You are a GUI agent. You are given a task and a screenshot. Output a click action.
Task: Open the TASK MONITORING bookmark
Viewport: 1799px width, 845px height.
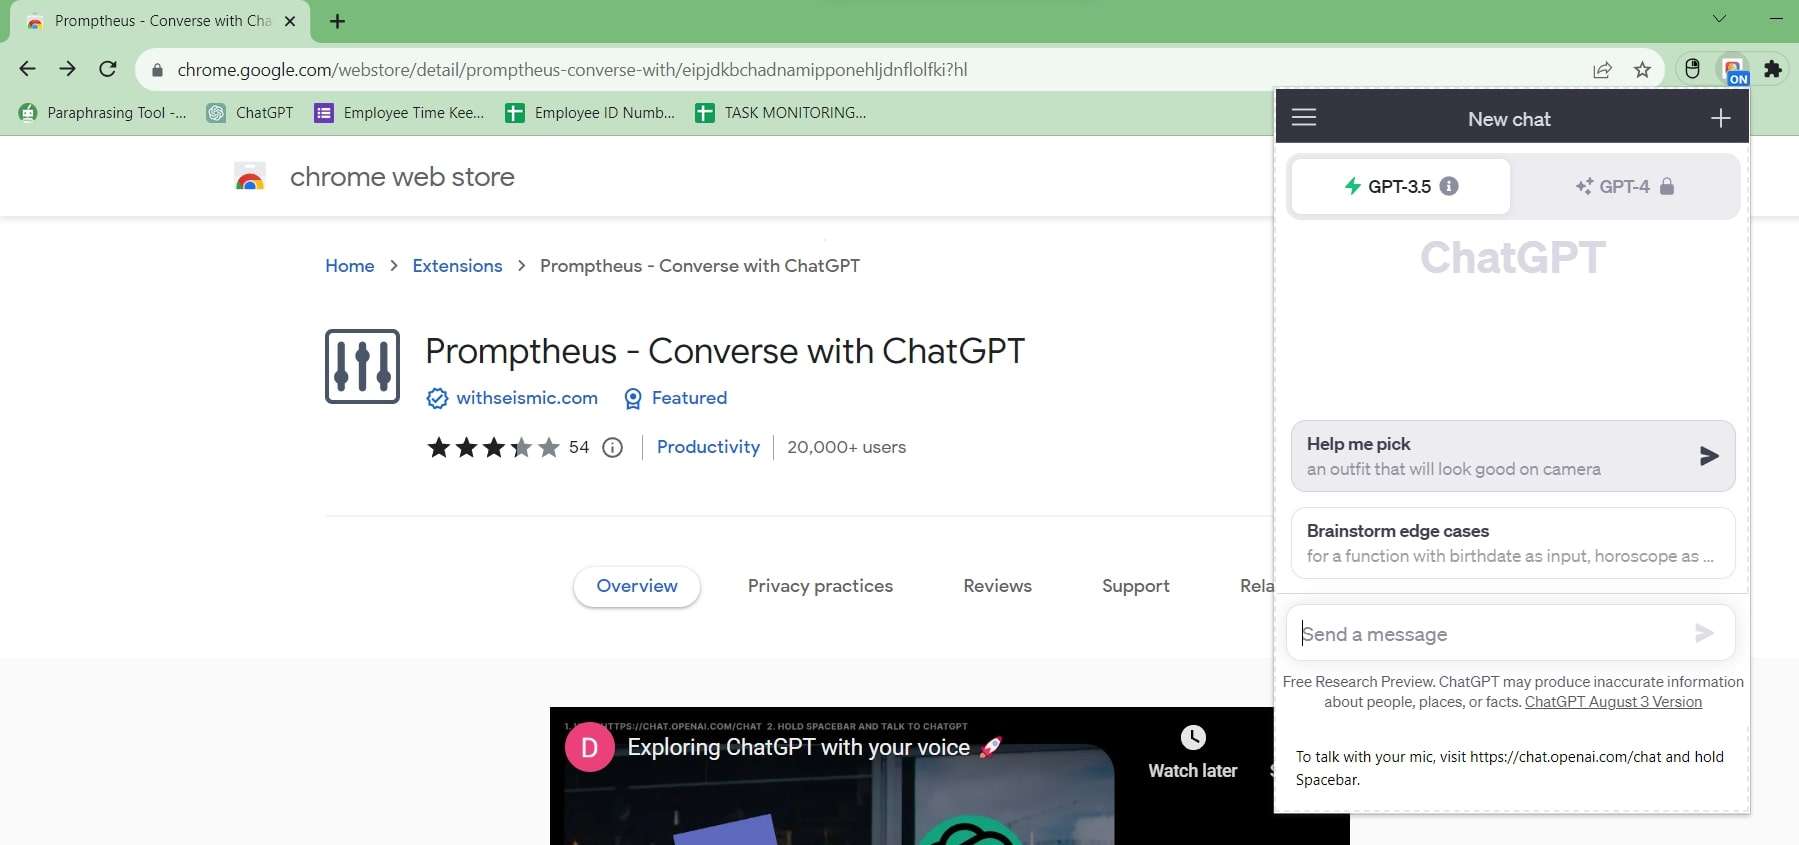781,113
